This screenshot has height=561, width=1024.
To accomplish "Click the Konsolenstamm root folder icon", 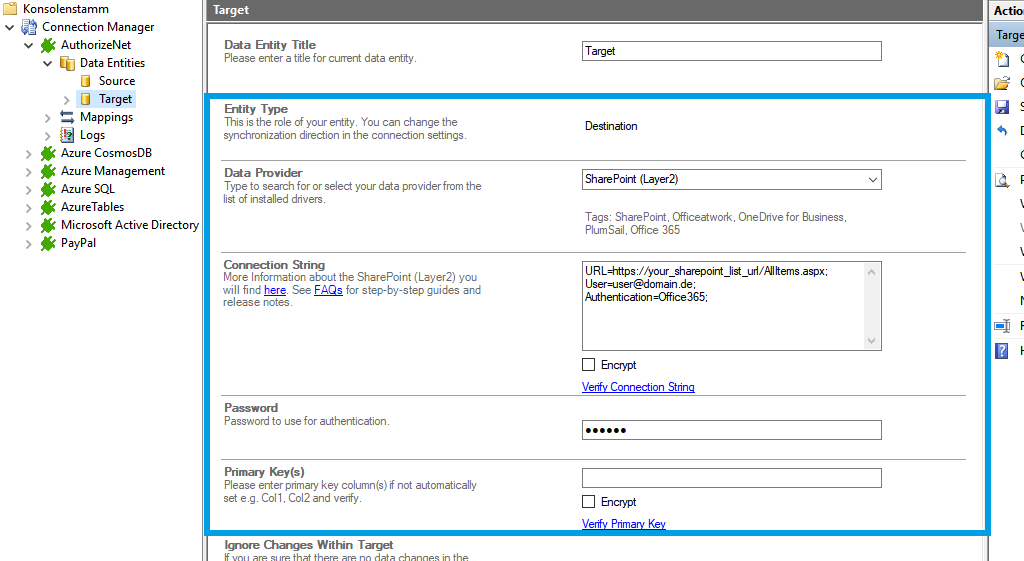I will pos(11,9).
